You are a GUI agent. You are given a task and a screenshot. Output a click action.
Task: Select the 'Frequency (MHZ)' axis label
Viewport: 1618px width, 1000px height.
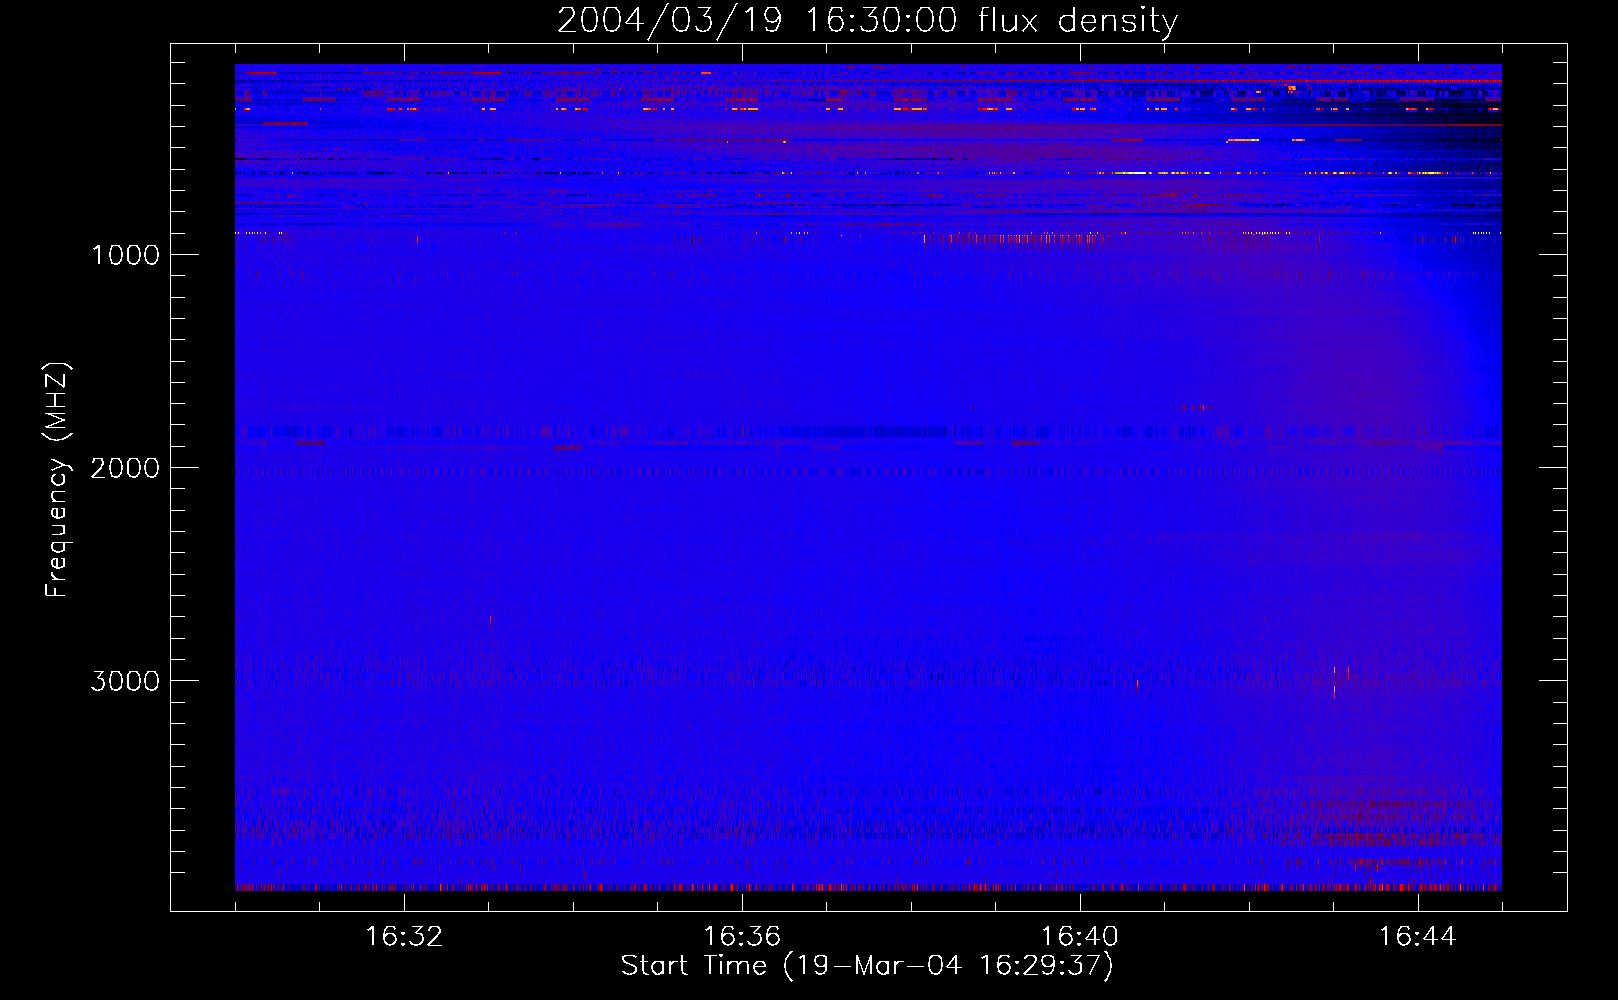click(58, 480)
